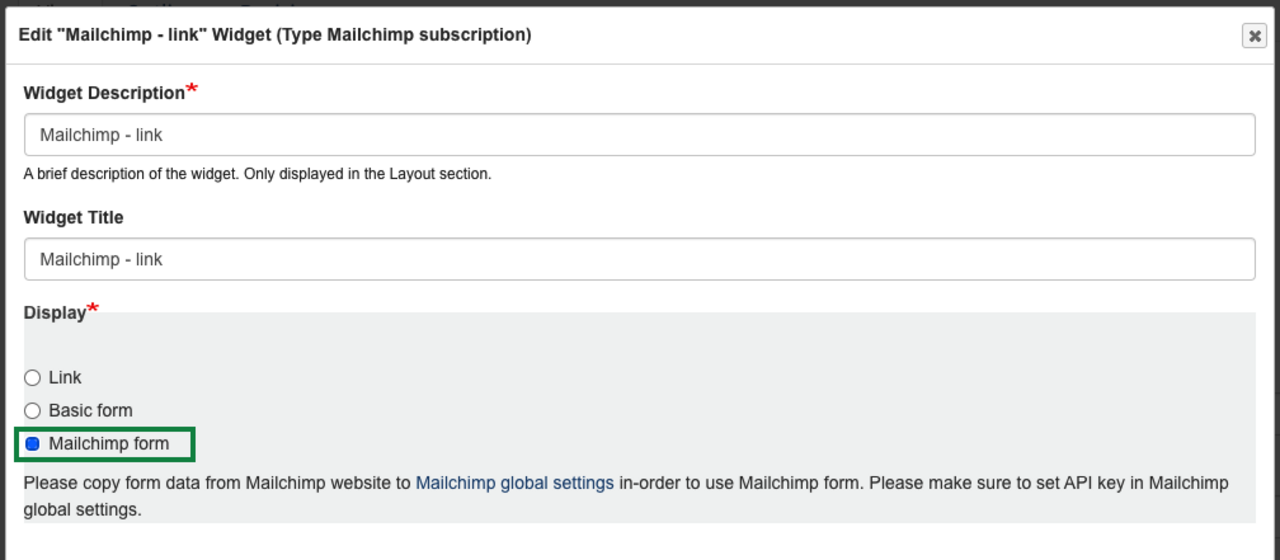Click the Widget Description label
Screen dimensions: 1280x560
[x=104, y=93]
